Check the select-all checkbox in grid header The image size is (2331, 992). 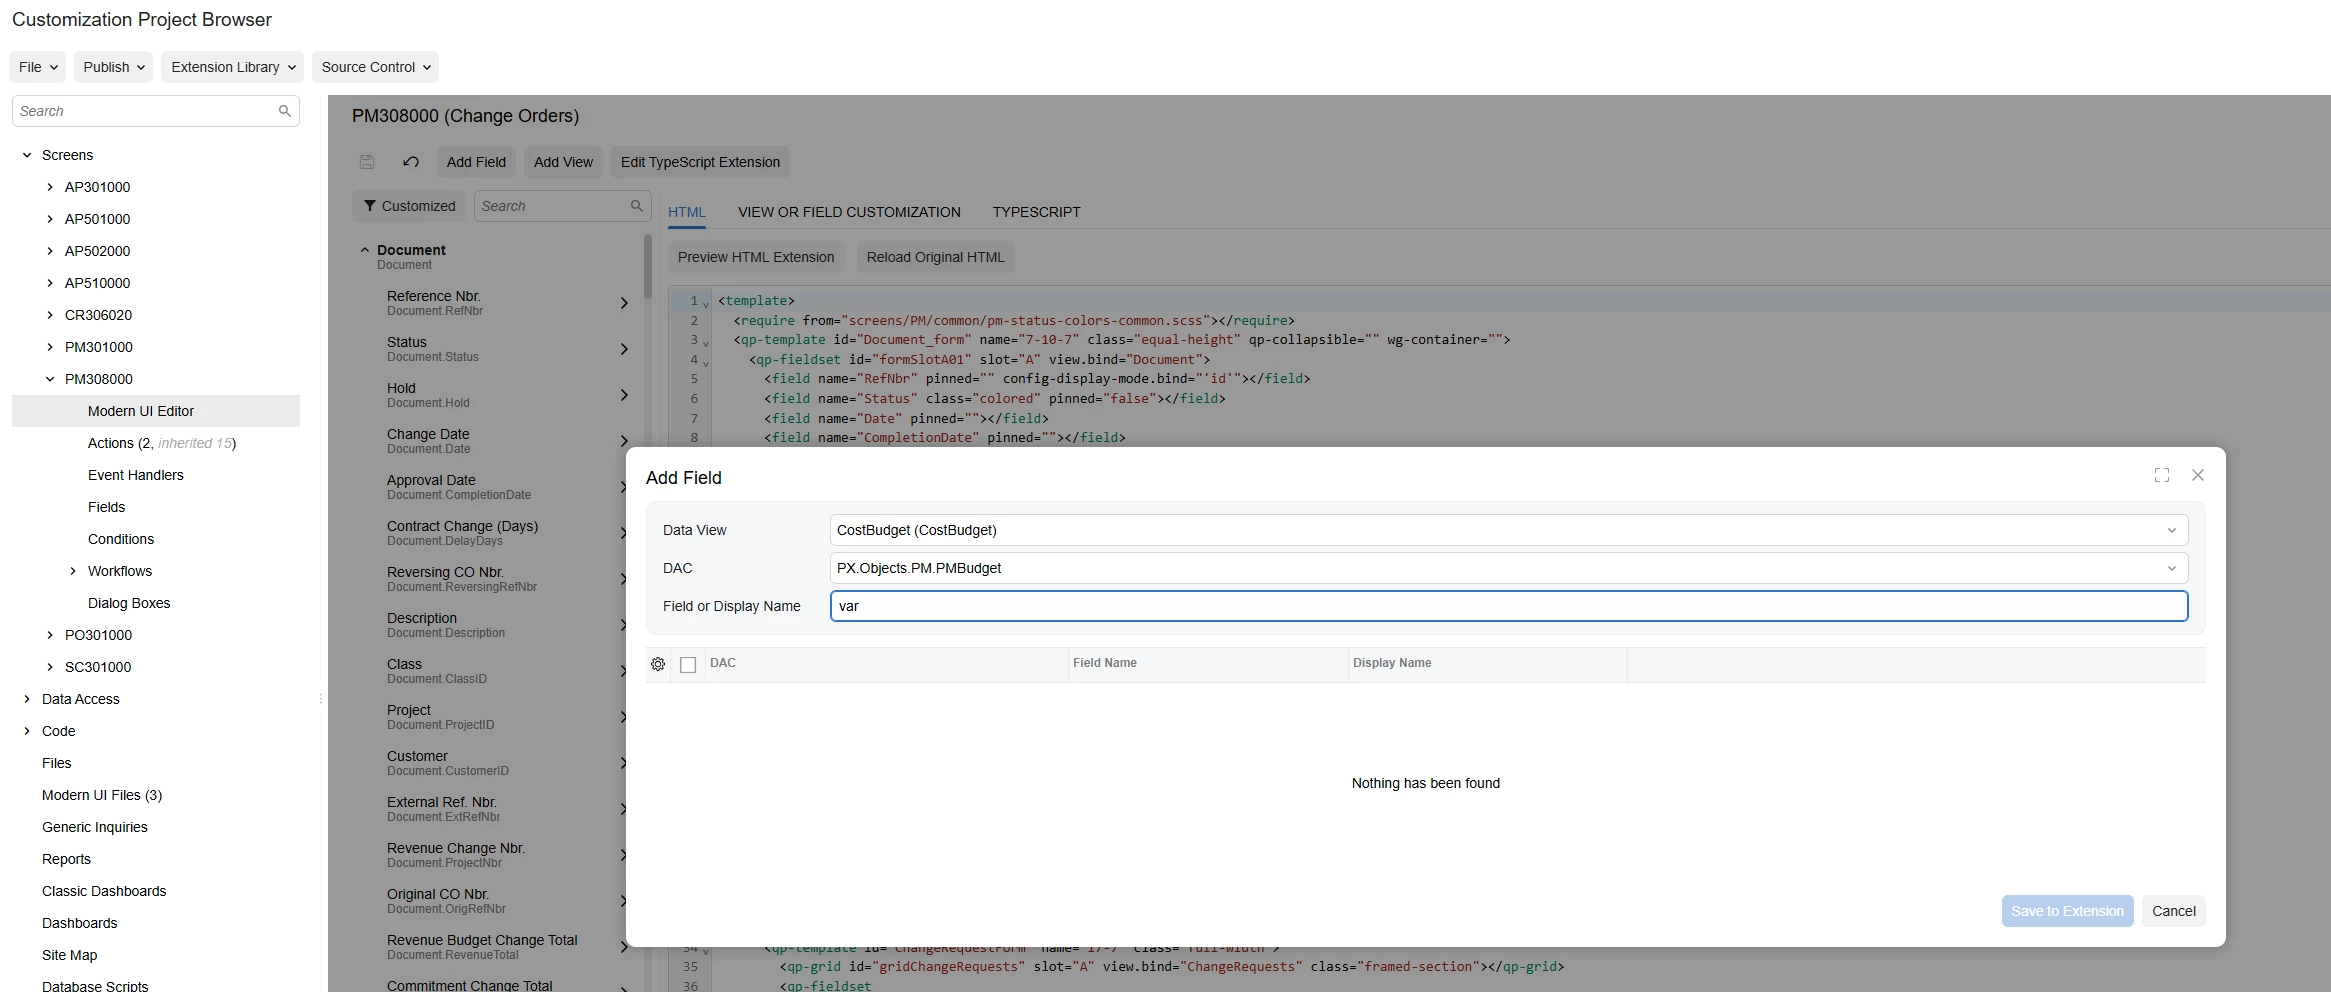click(x=688, y=665)
